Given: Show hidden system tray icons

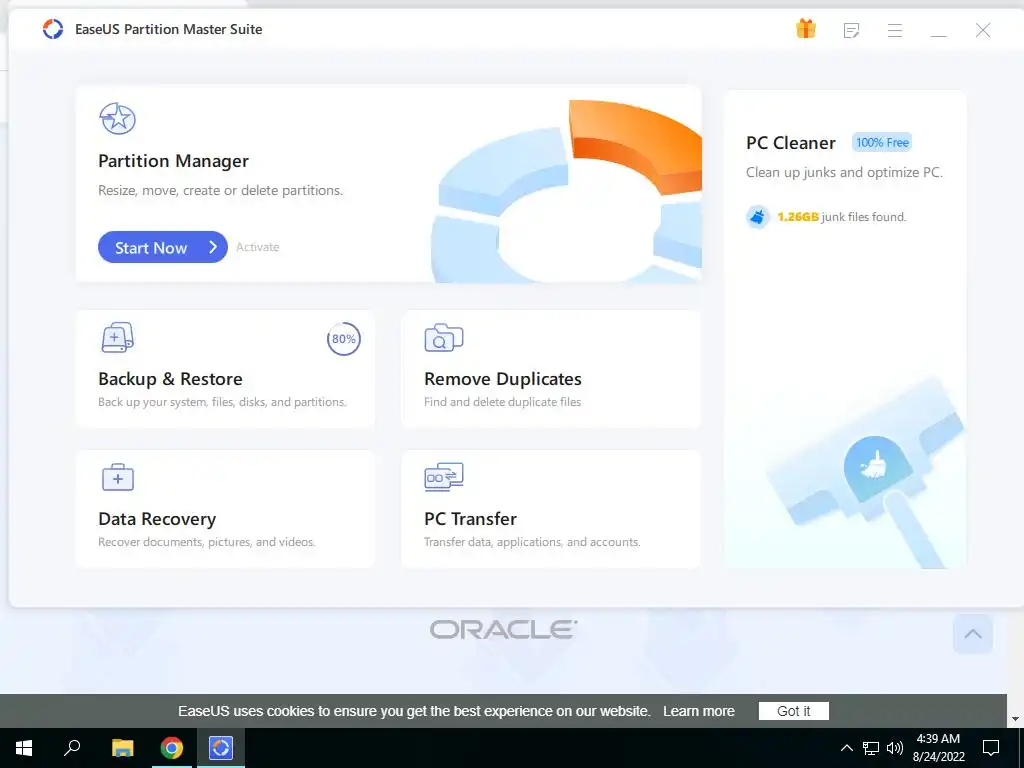Looking at the screenshot, I should [846, 748].
